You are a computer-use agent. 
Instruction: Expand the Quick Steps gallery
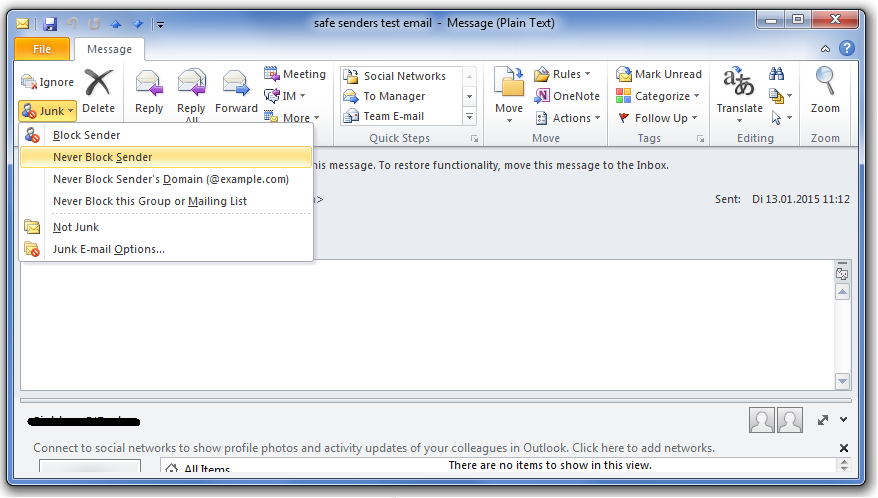tap(469, 117)
